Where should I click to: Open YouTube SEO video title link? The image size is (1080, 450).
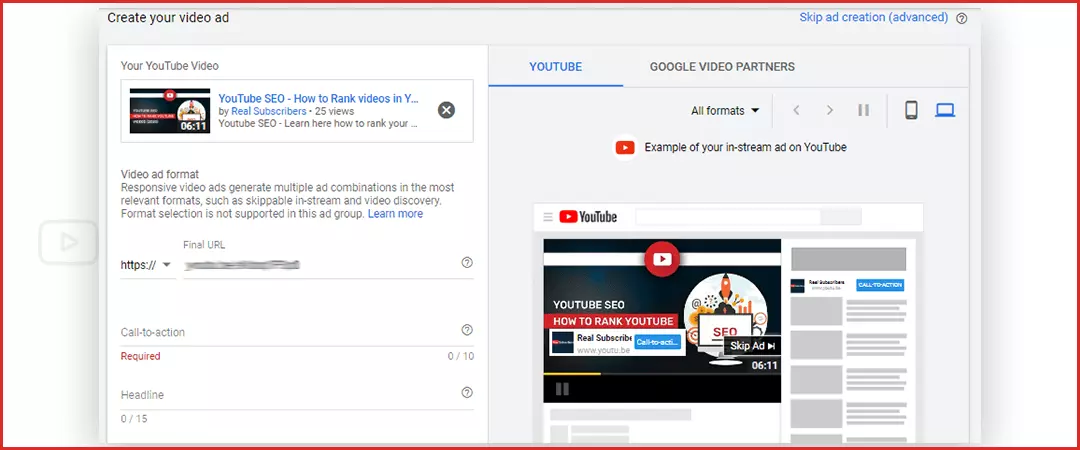tap(318, 99)
